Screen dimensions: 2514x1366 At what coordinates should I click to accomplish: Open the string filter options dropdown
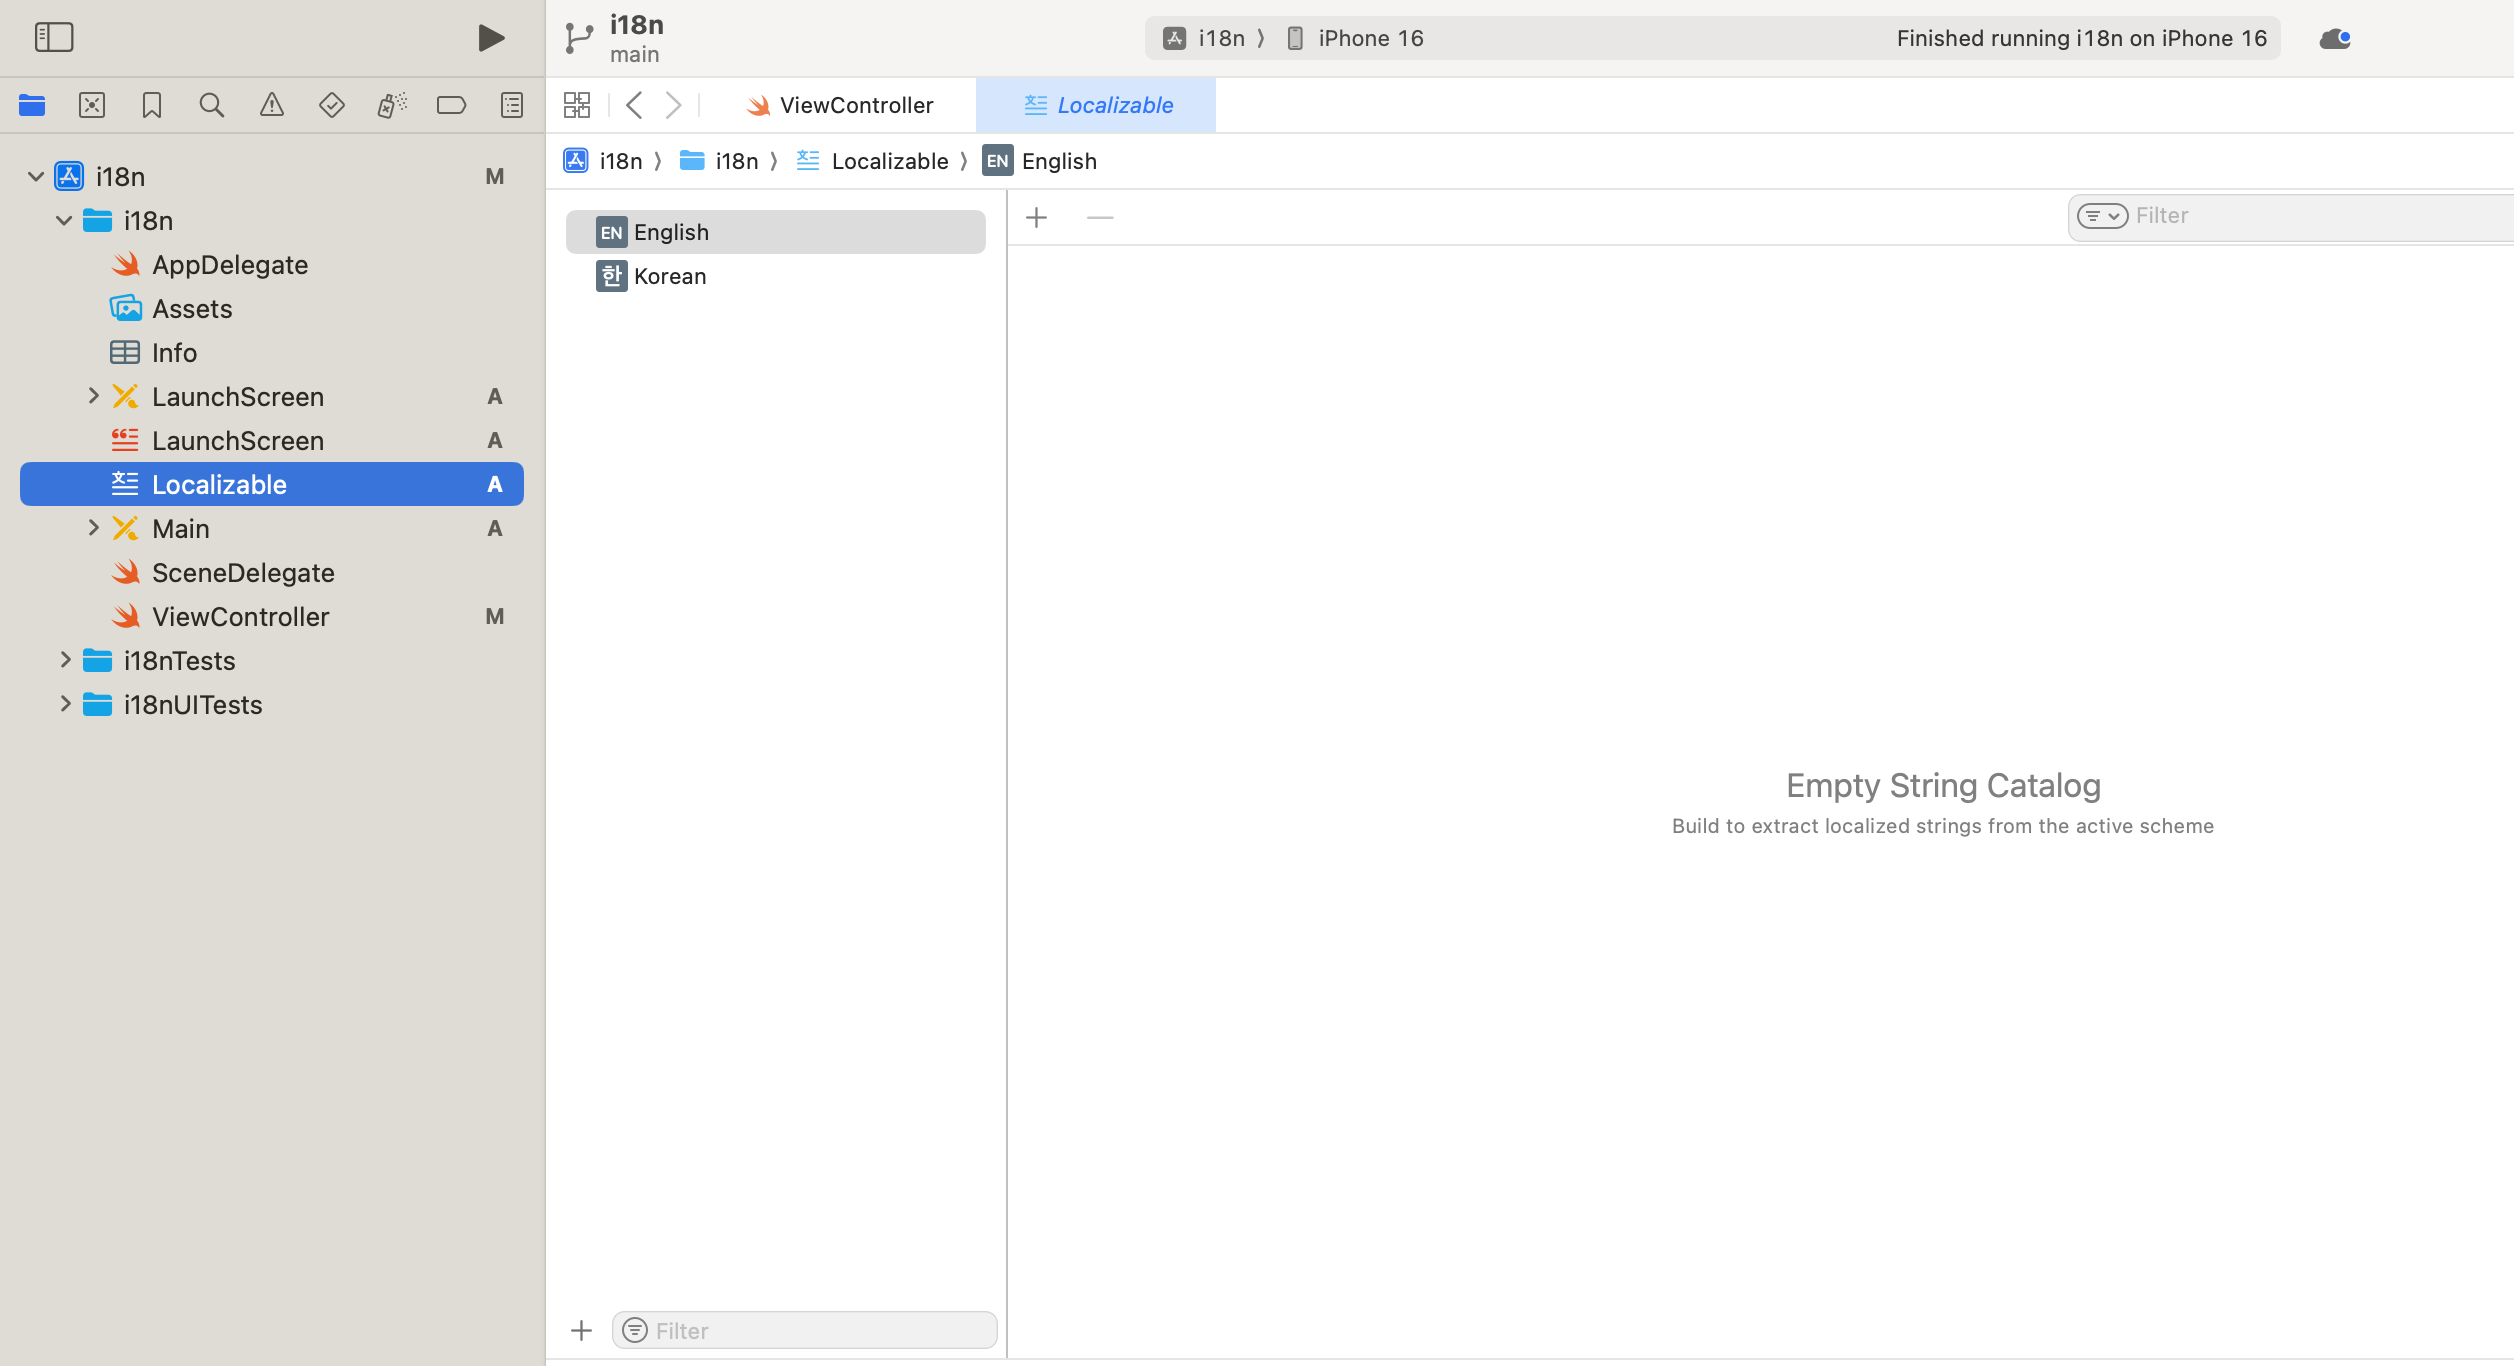point(2102,216)
